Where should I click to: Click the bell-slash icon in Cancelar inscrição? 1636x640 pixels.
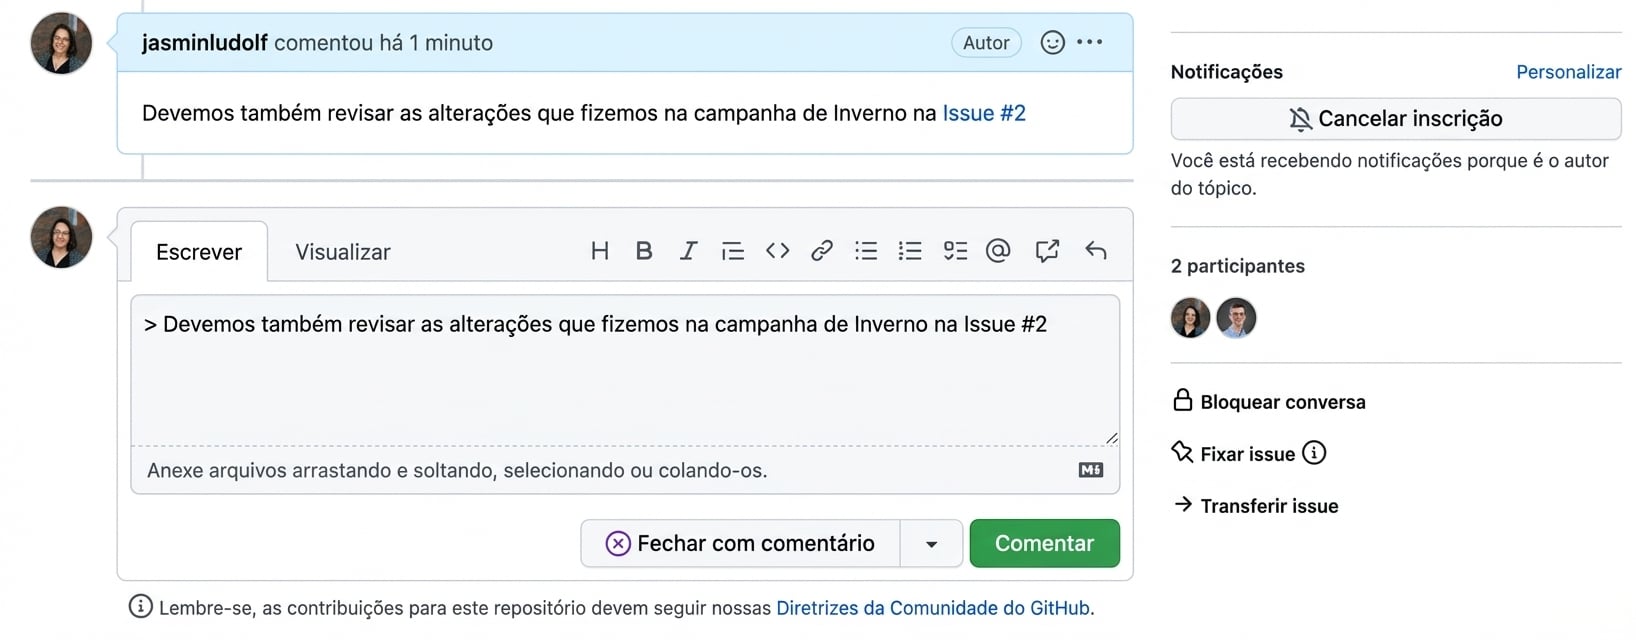[1300, 119]
